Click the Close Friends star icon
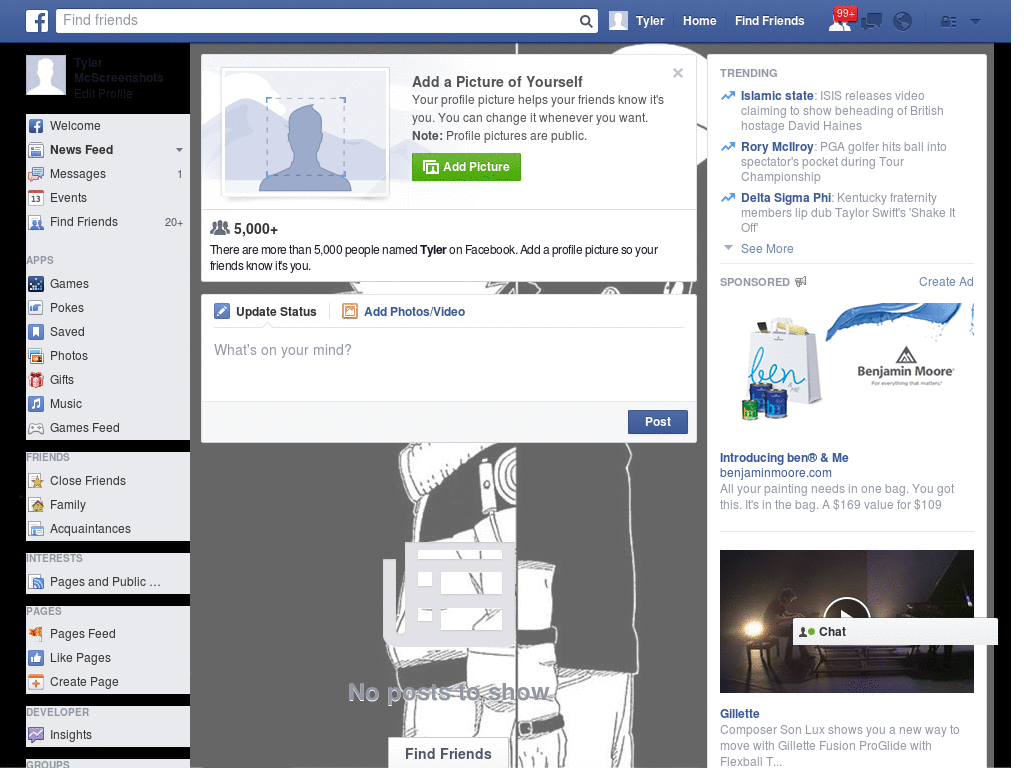Image resolution: width=1024 pixels, height=768 pixels. coord(36,481)
